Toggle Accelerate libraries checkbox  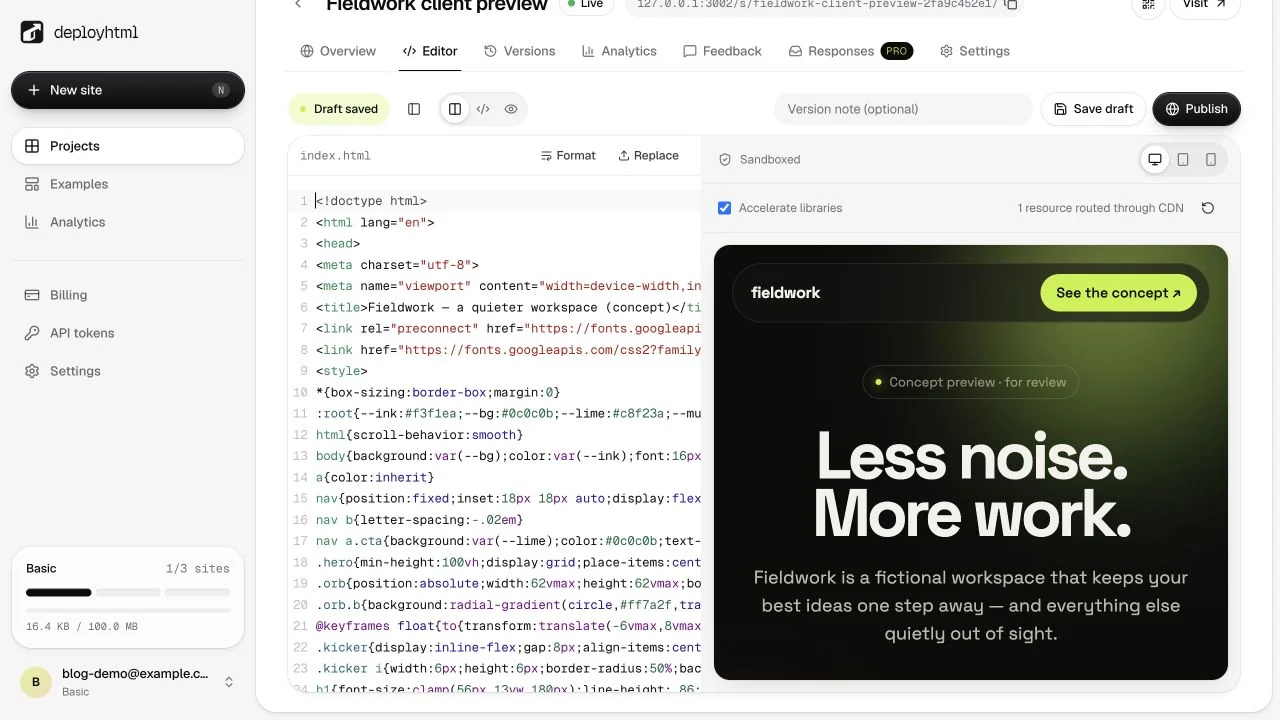[725, 208]
